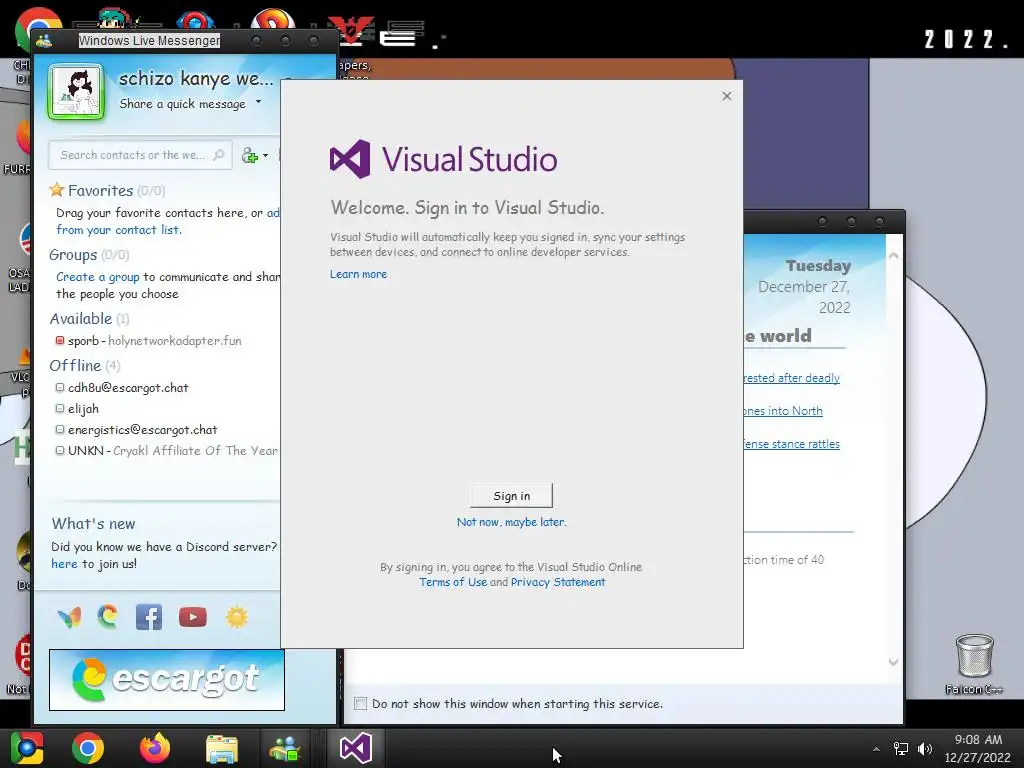The width and height of the screenshot is (1024, 768).
Task: Click the YouTube icon in Messenger
Action: 193,617
